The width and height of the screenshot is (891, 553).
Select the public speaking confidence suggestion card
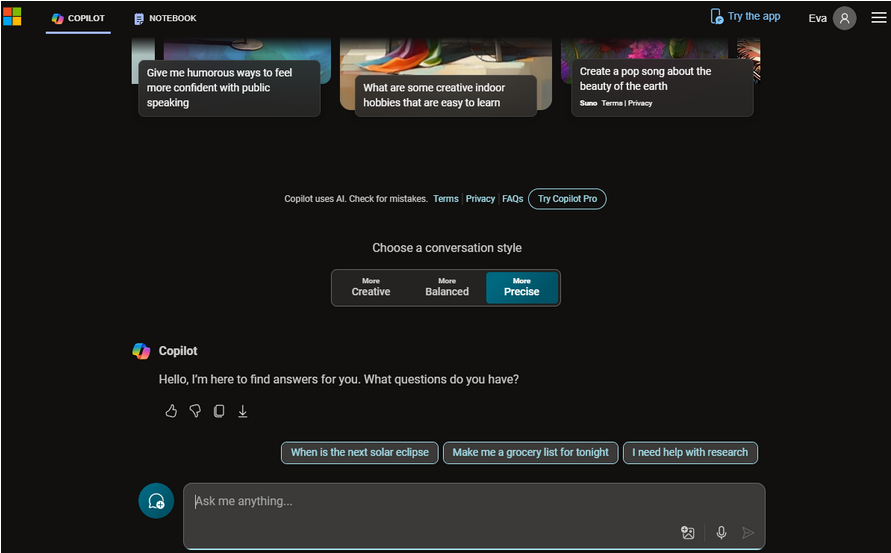[230, 88]
